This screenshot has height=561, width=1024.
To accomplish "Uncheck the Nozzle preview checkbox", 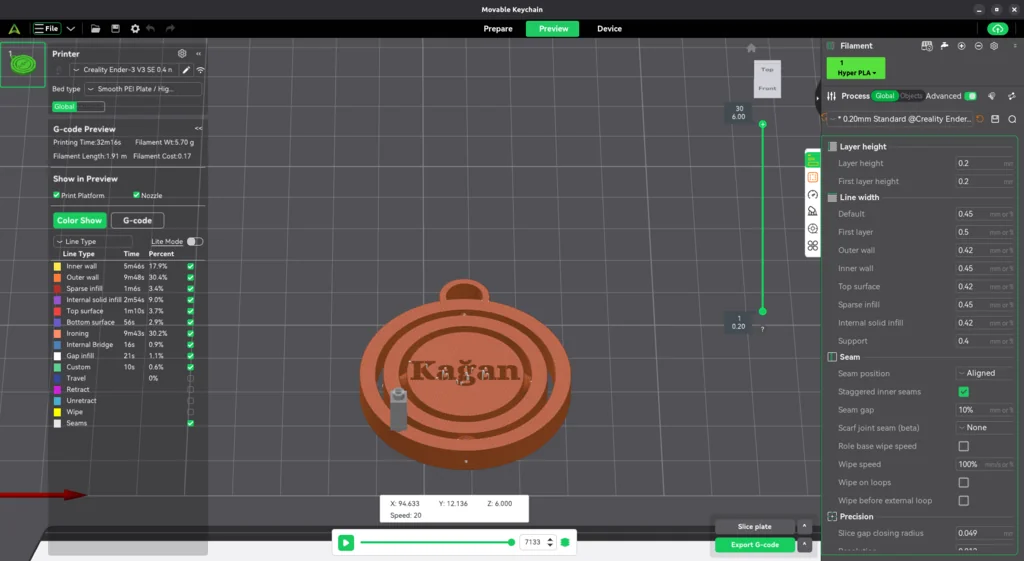I will pyautogui.click(x=136, y=195).
